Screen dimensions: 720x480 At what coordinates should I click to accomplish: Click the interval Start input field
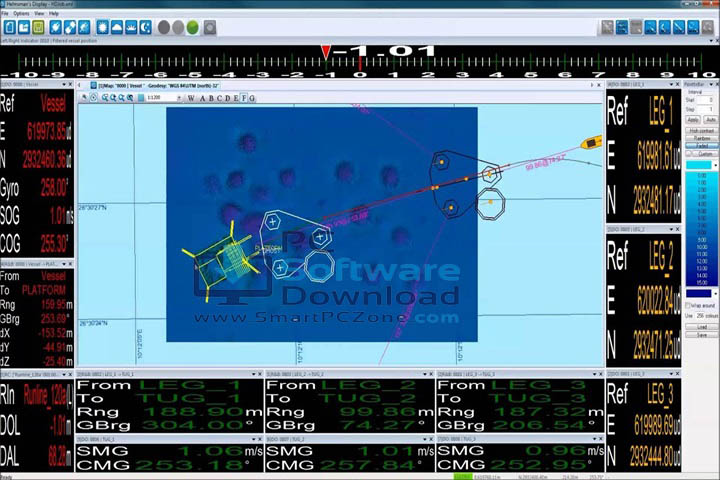(x=705, y=100)
